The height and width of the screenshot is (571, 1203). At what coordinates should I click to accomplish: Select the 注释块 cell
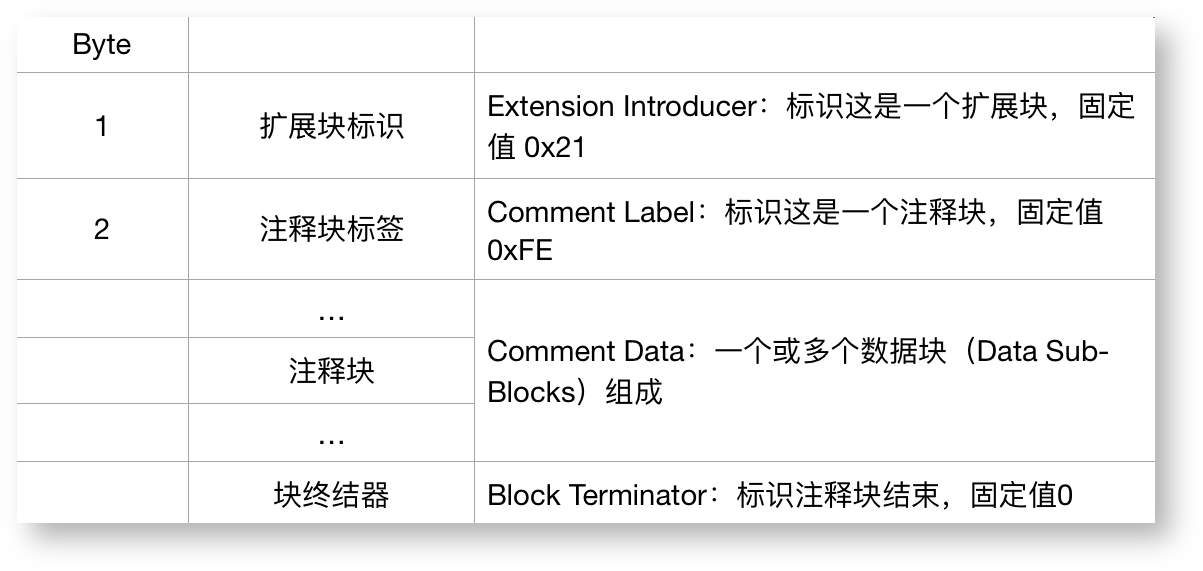[x=331, y=372]
